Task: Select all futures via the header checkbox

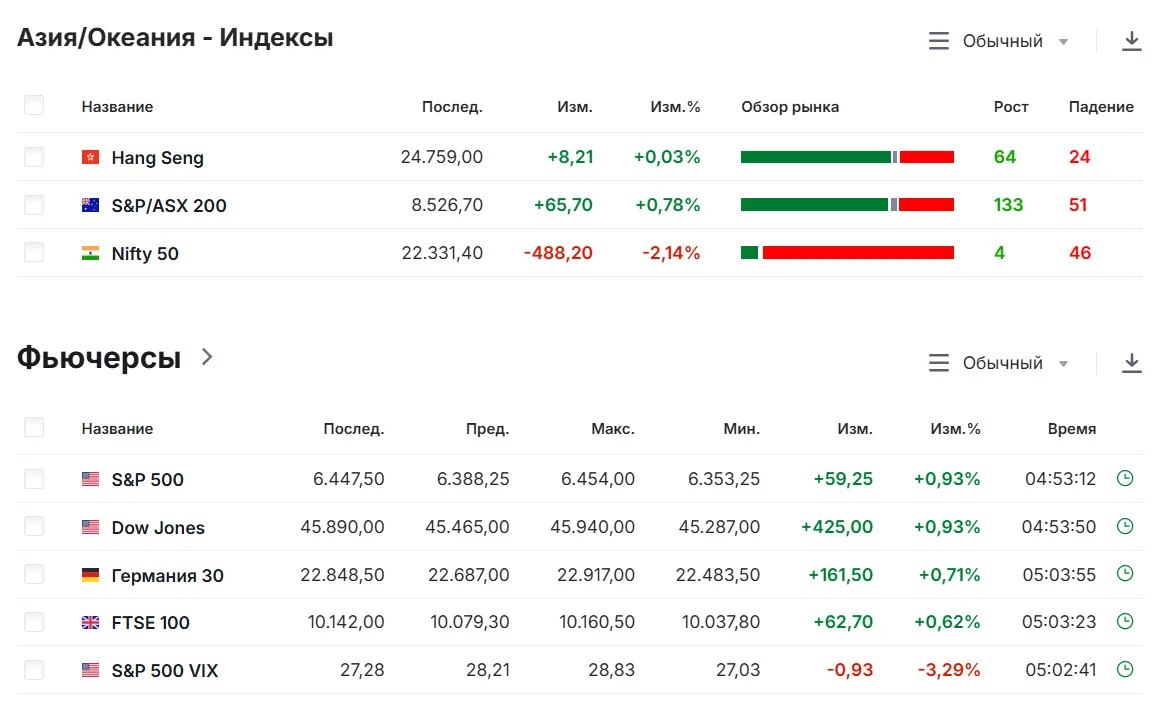Action: pyautogui.click(x=34, y=427)
